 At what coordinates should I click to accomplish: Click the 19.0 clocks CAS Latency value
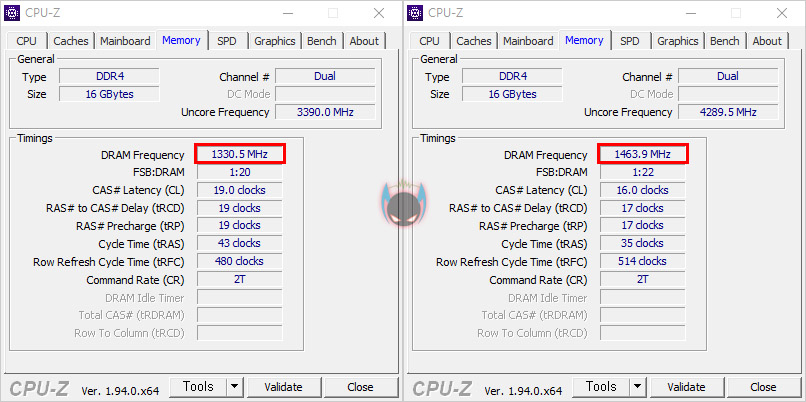click(240, 190)
